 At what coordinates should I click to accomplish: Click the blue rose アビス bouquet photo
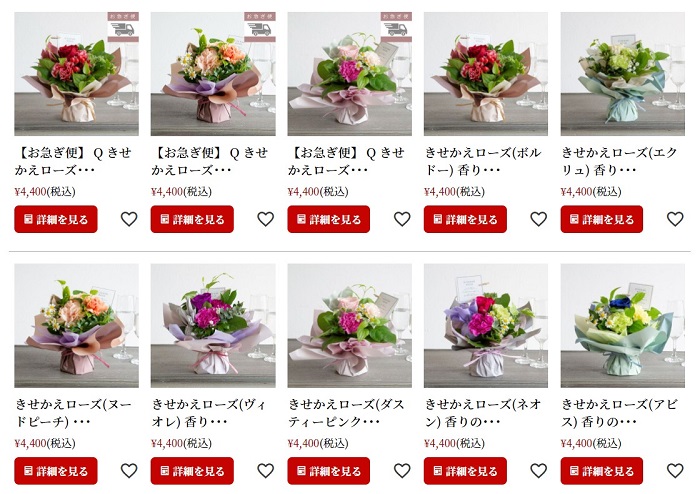623,325
